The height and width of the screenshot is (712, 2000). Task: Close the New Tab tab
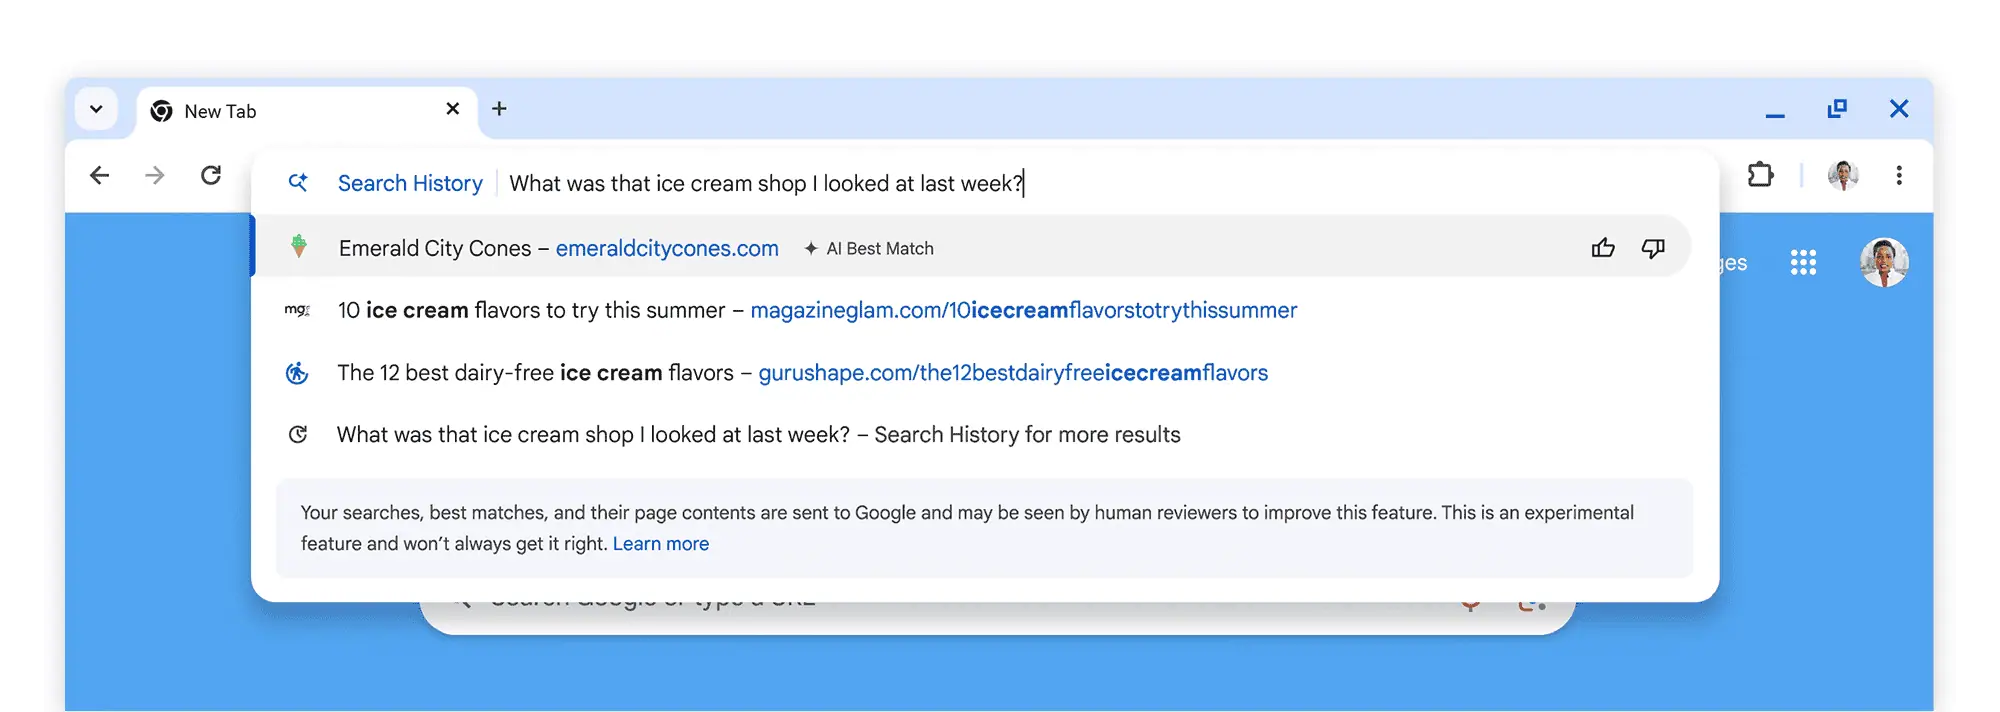(452, 109)
